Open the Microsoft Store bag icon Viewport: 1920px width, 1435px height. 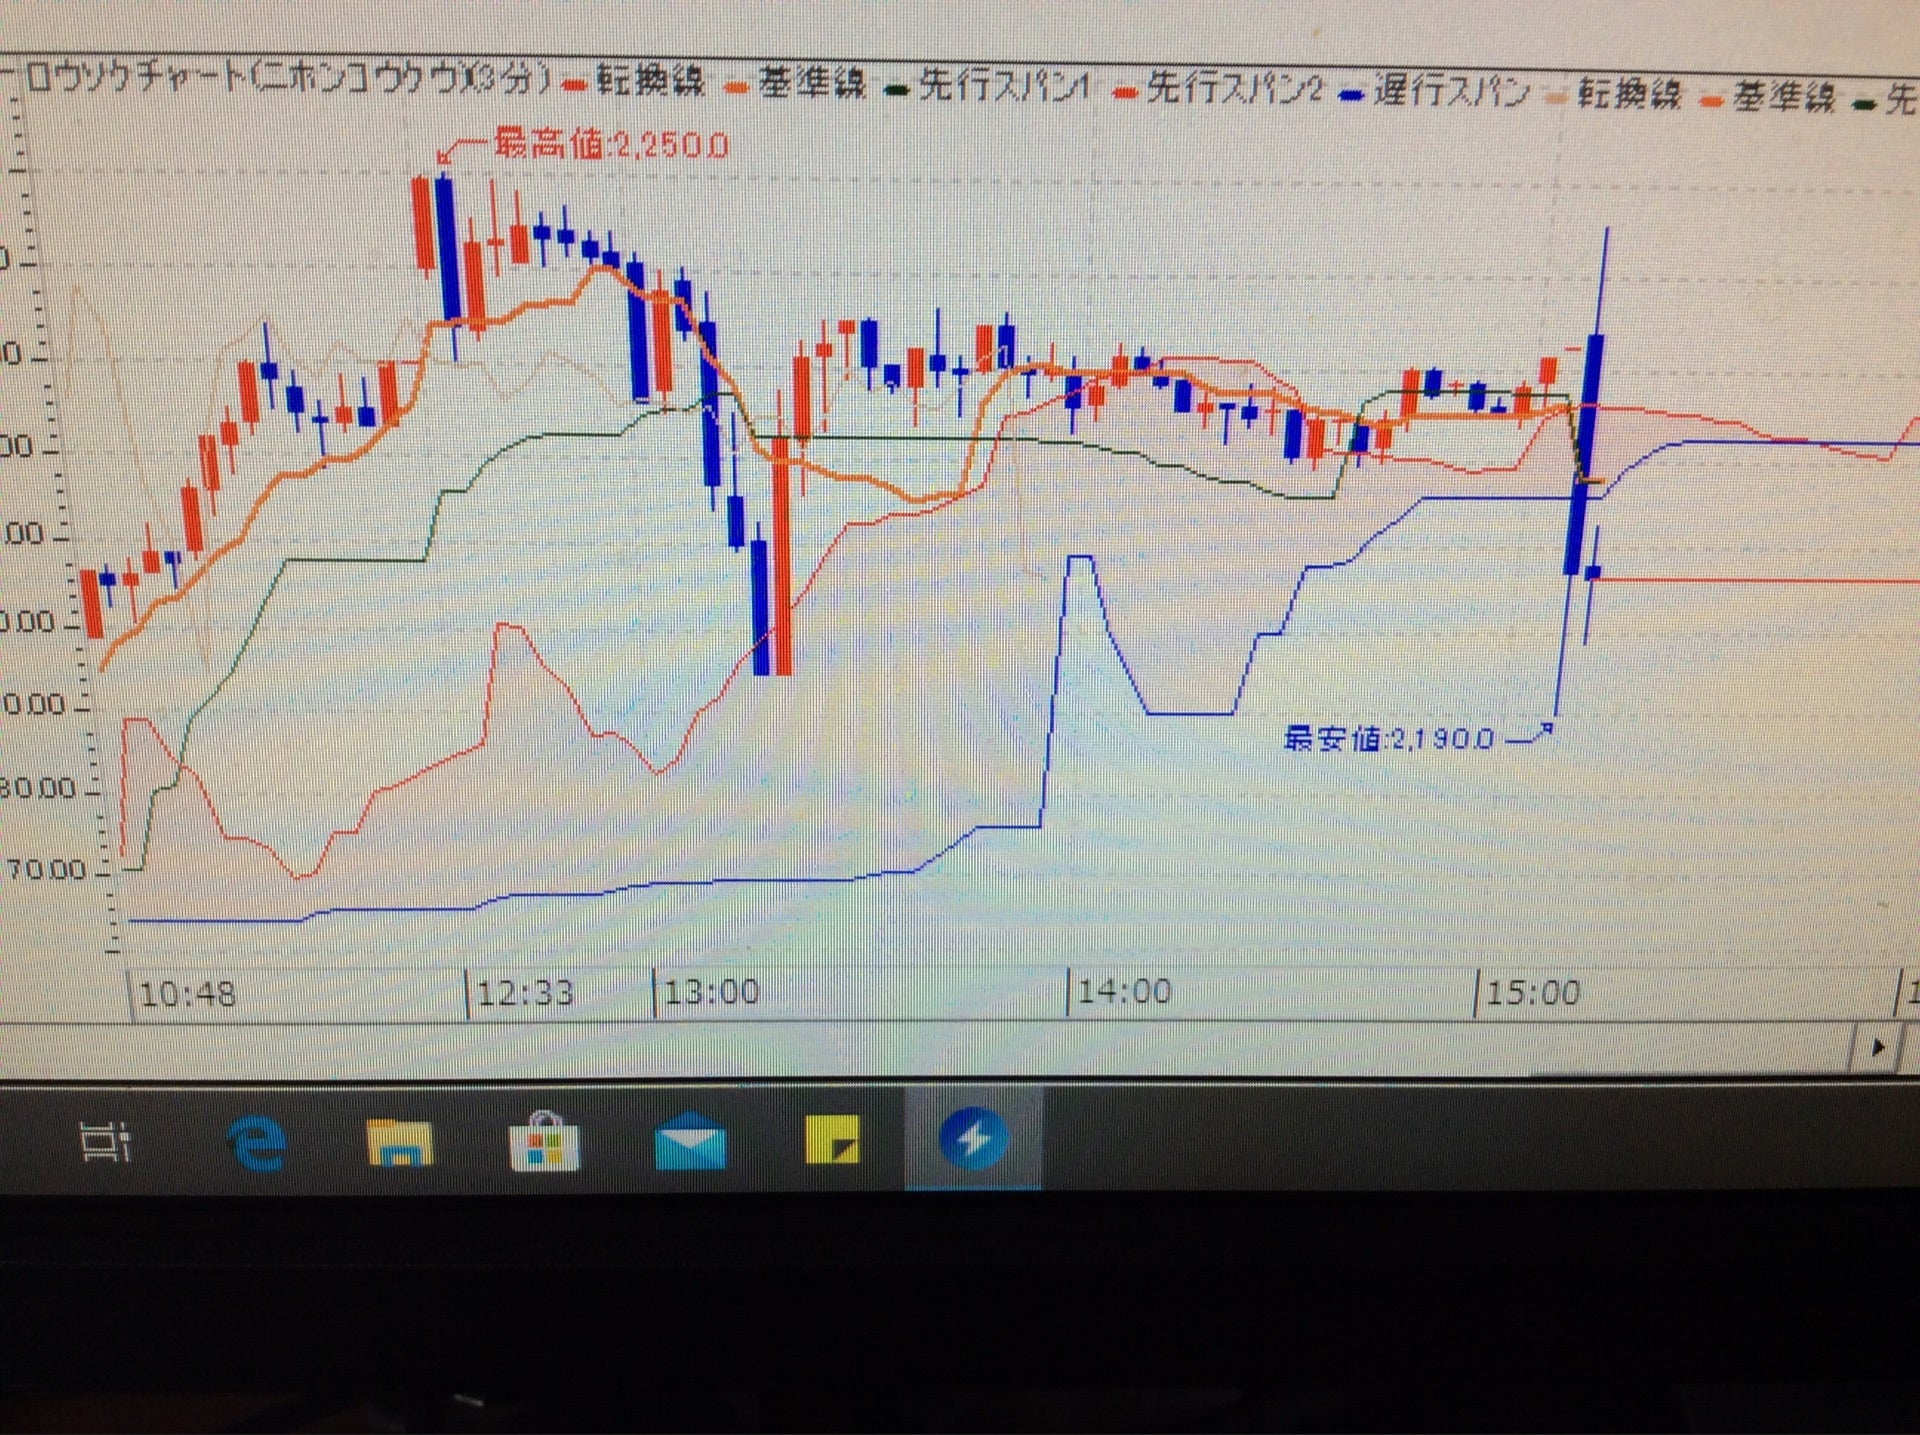[x=544, y=1143]
